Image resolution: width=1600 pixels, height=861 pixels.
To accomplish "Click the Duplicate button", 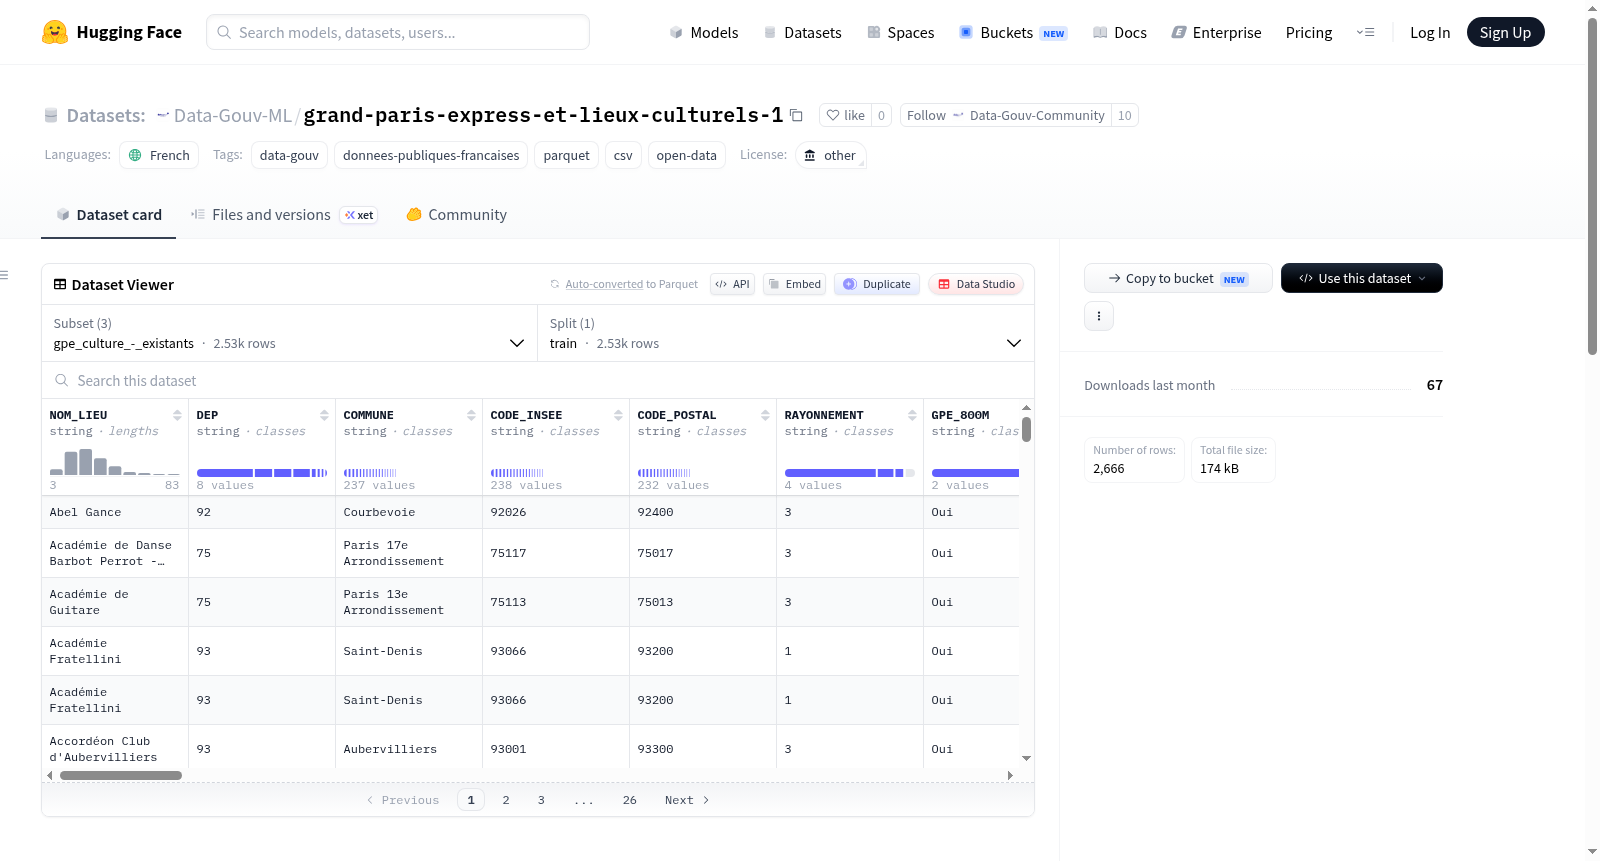I will (x=877, y=284).
